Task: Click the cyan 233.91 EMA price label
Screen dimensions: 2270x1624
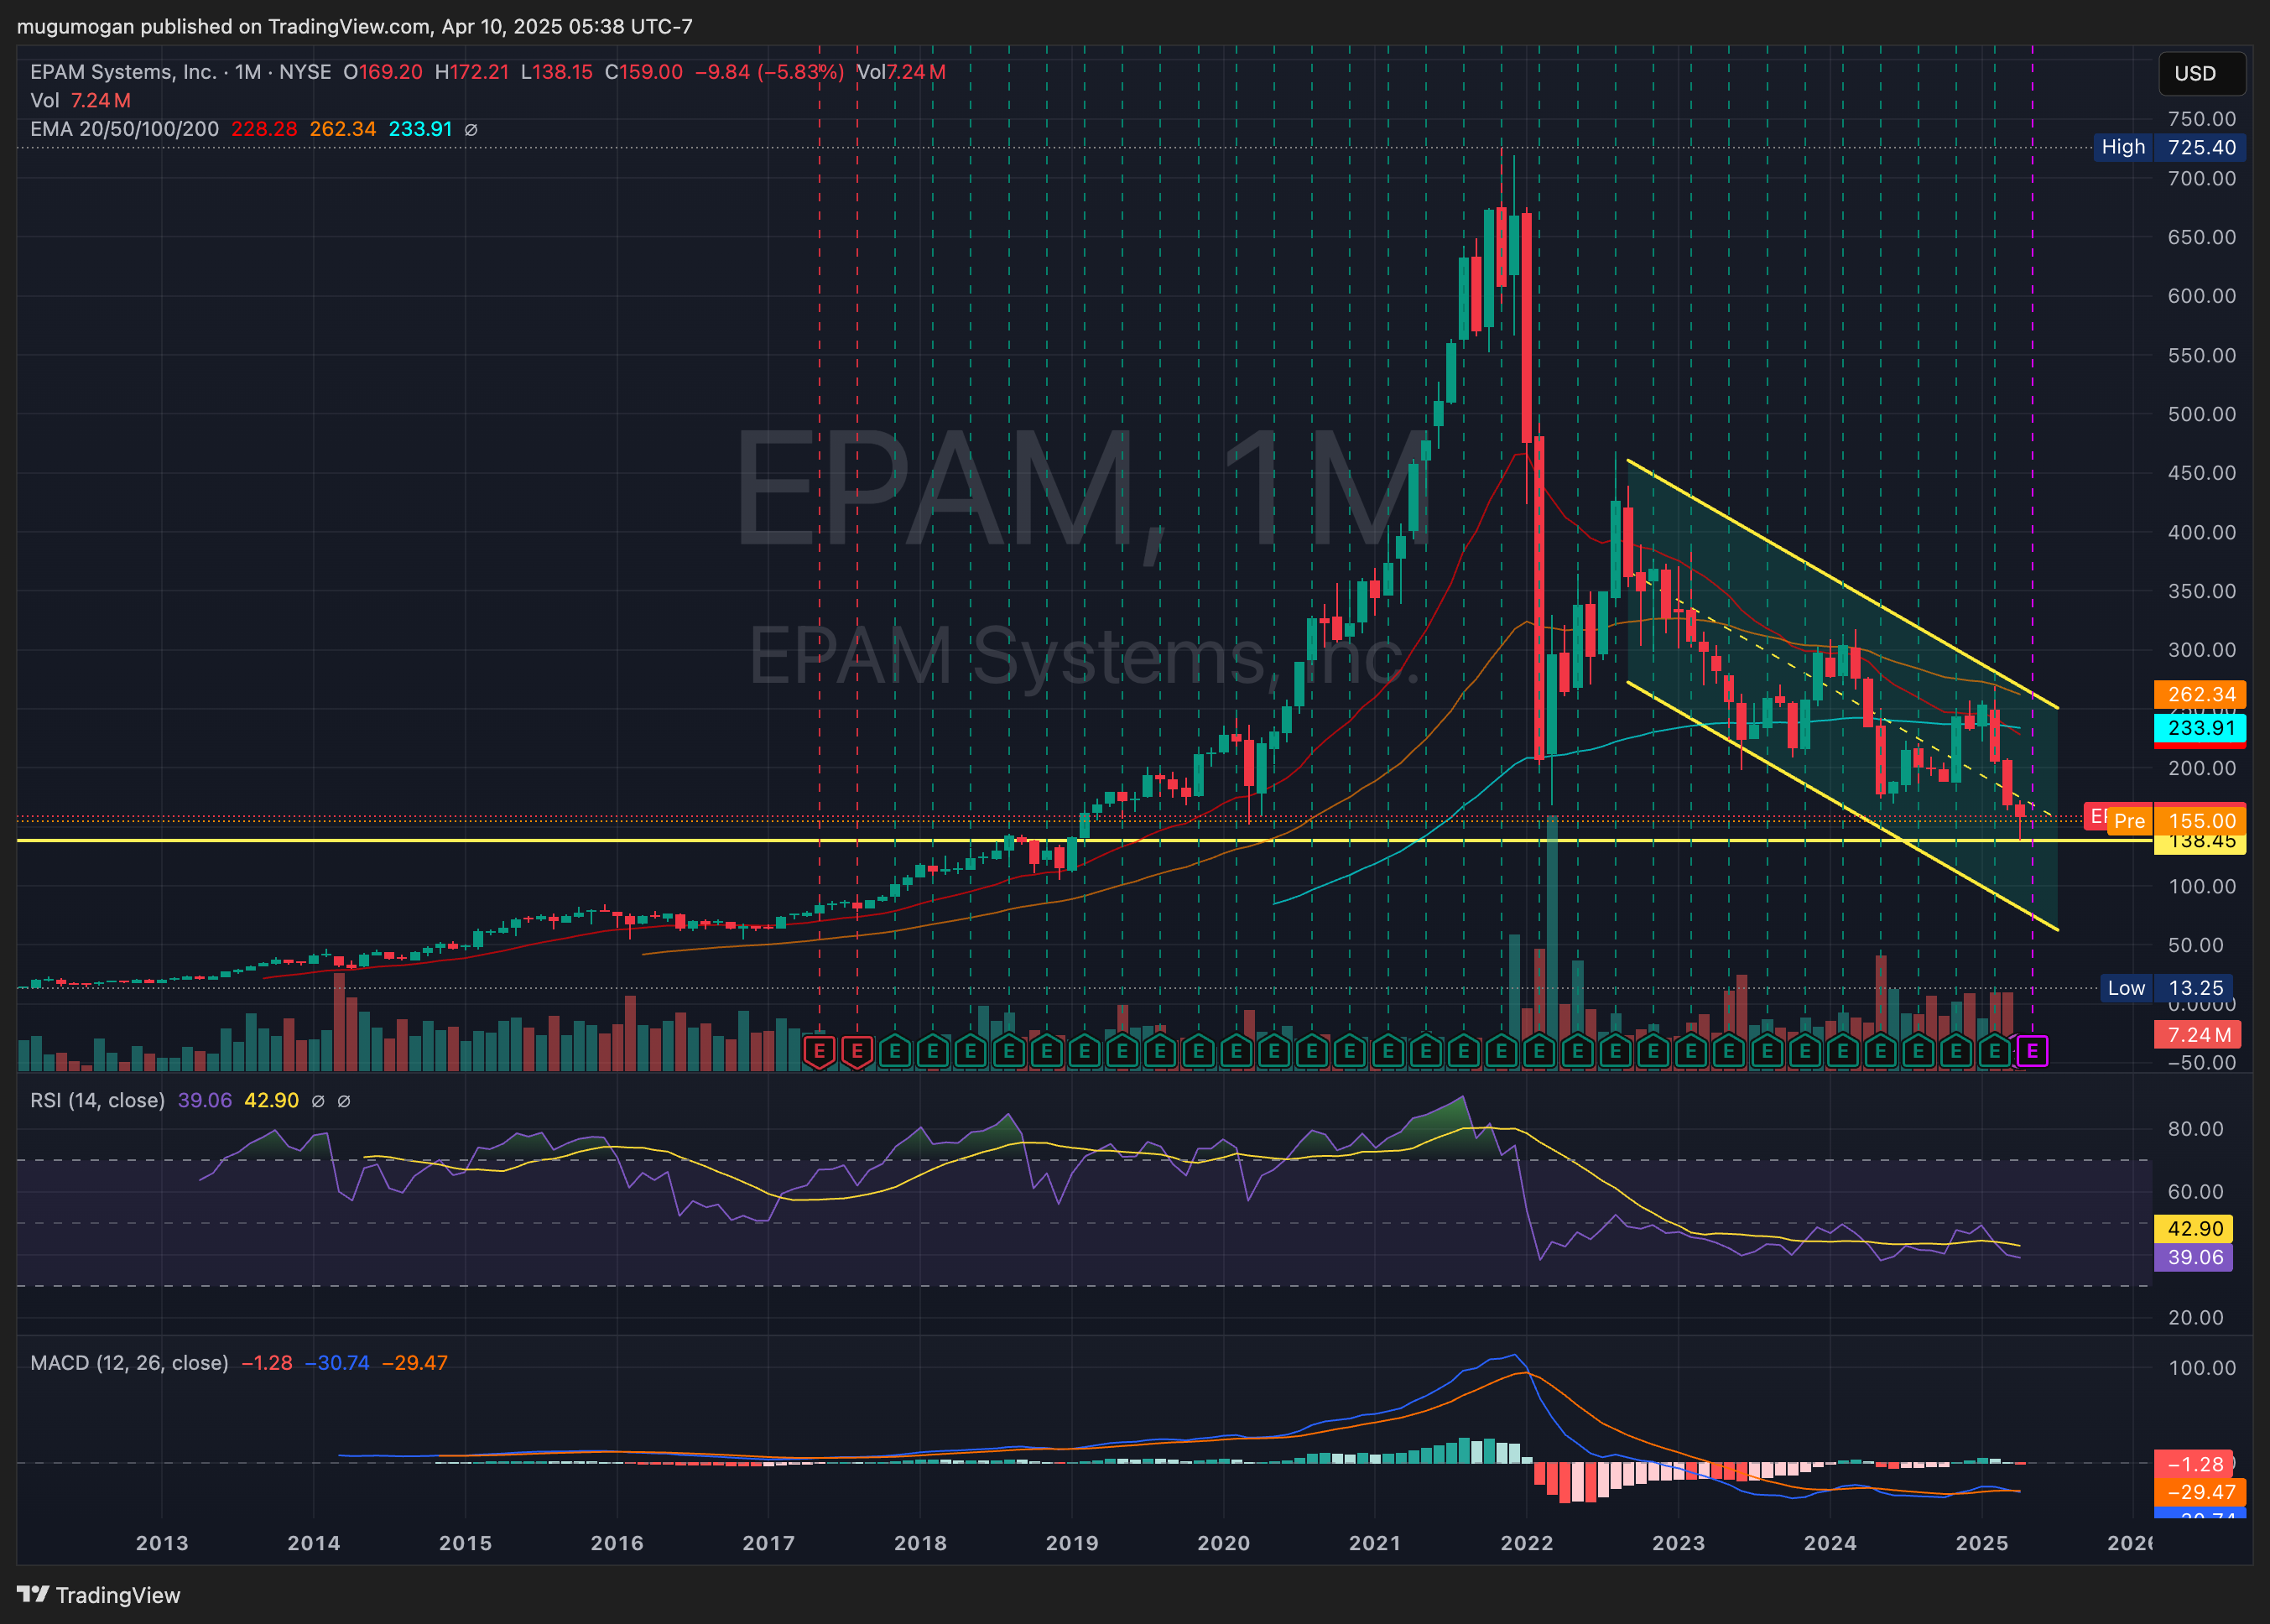Action: click(x=2200, y=728)
